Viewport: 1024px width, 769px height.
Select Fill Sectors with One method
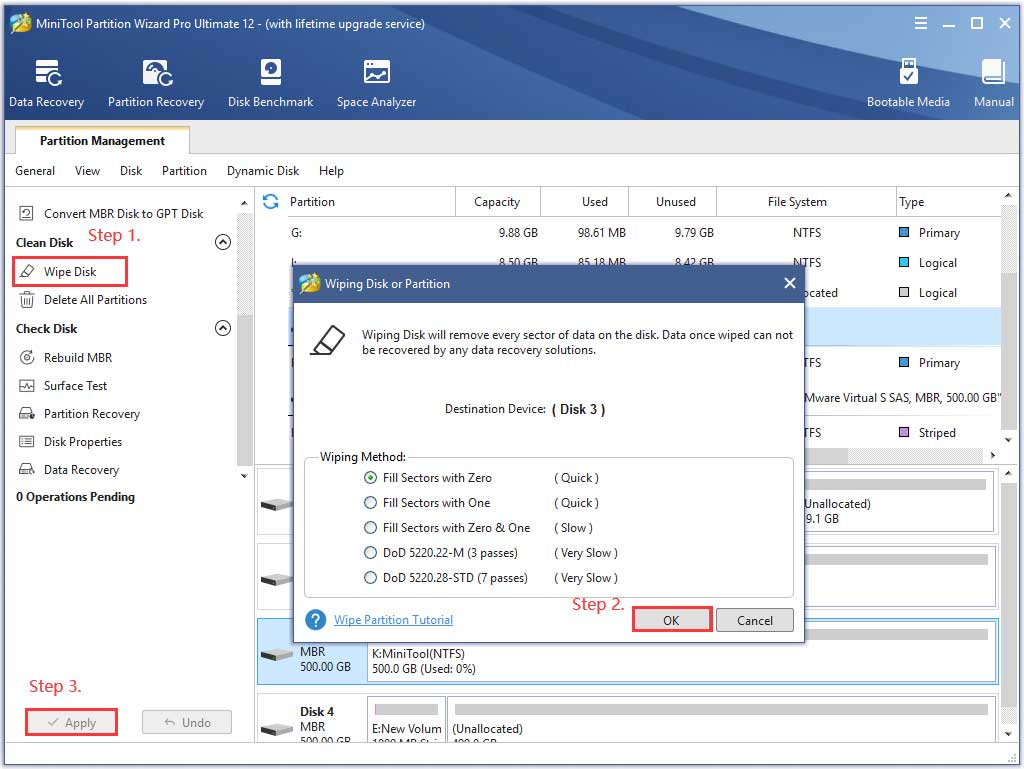pos(370,503)
